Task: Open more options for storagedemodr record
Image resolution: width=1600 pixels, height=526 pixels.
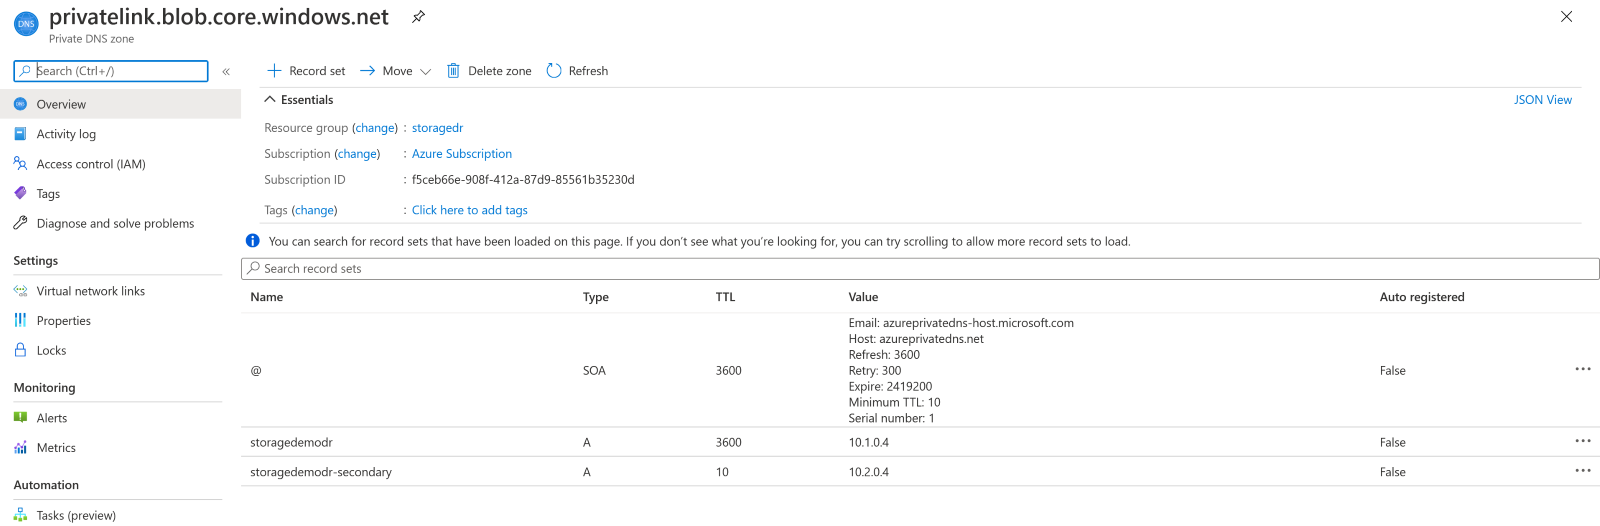Action: tap(1582, 441)
